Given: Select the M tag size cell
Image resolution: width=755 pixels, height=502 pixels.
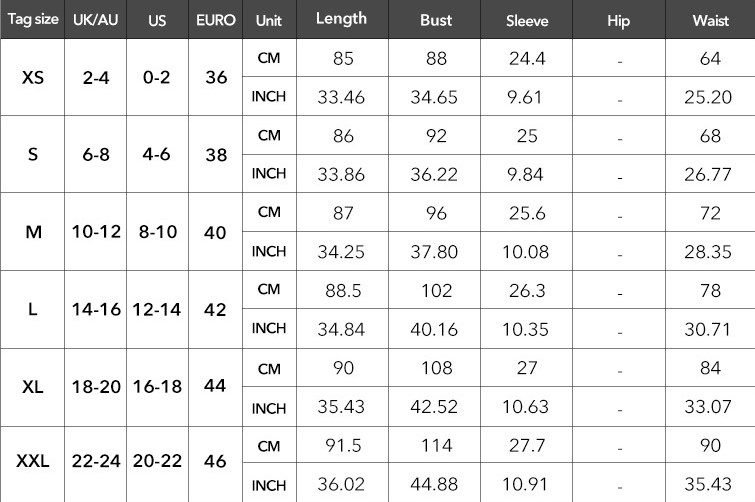Looking at the screenshot, I should 33,232.
